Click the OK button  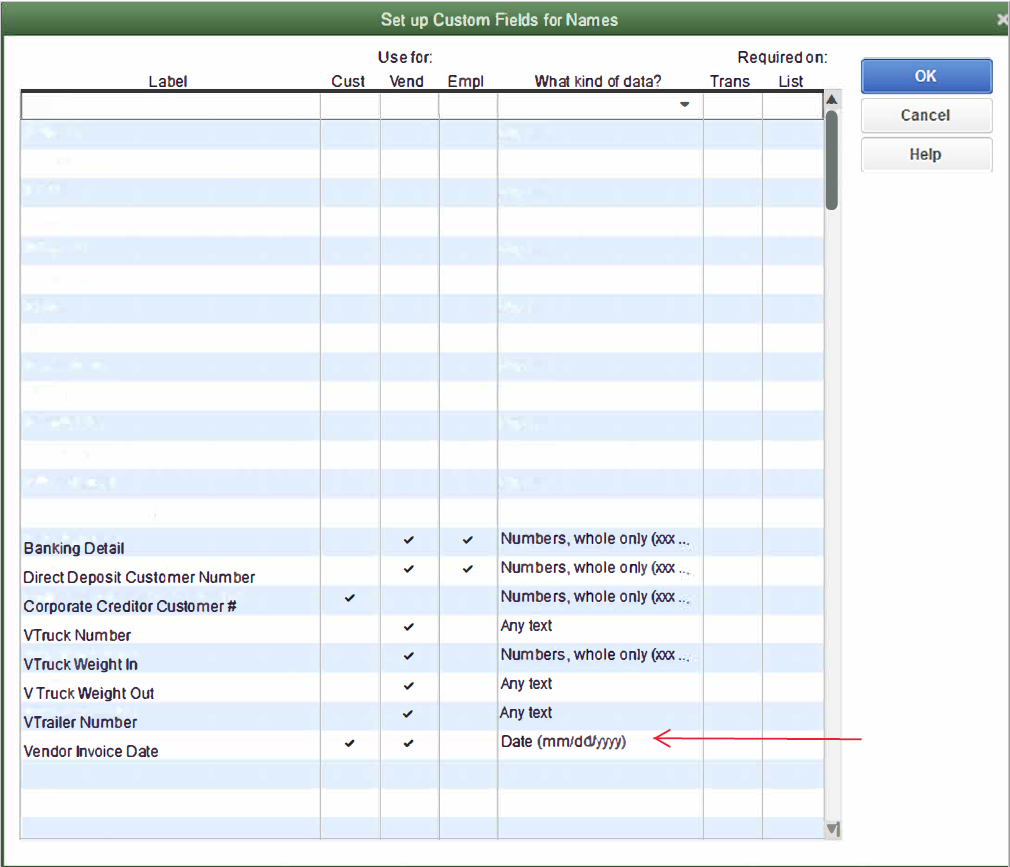[925, 76]
